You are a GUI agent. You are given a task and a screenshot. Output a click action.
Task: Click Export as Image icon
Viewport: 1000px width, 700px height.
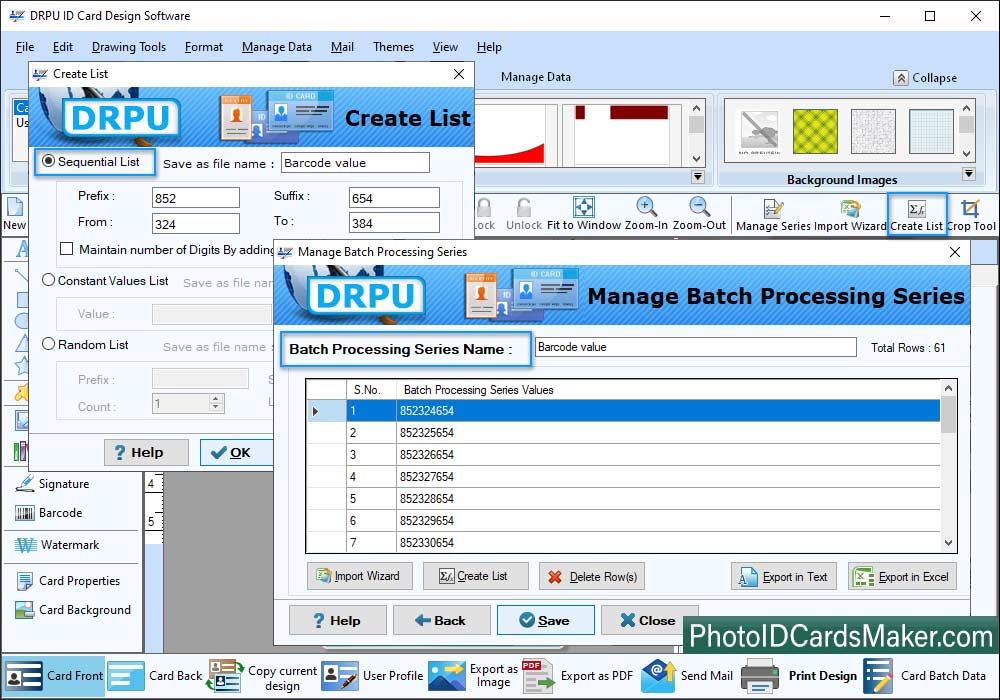pyautogui.click(x=446, y=676)
